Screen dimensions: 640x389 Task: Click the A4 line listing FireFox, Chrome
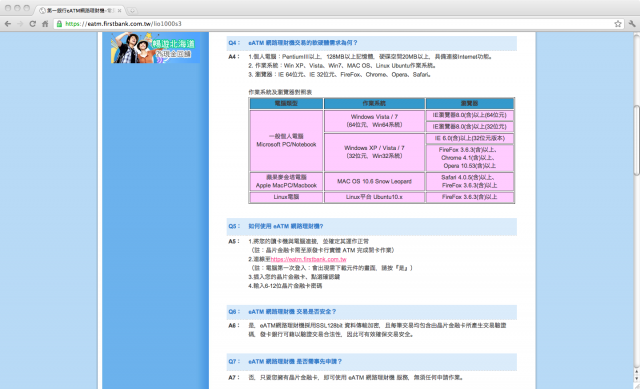(x=340, y=75)
